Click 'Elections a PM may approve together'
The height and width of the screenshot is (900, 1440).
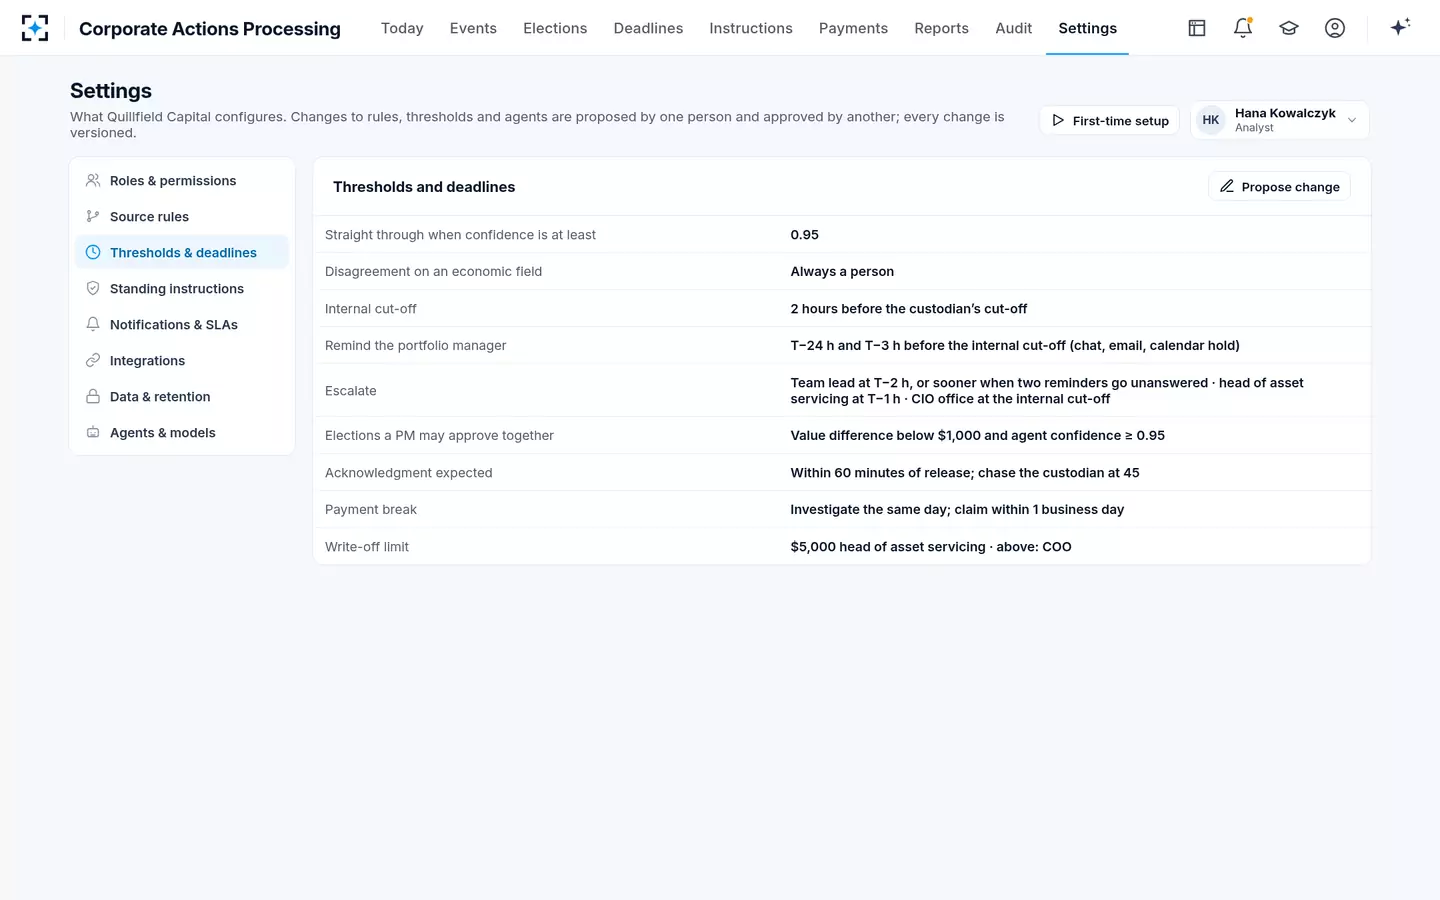(x=439, y=436)
